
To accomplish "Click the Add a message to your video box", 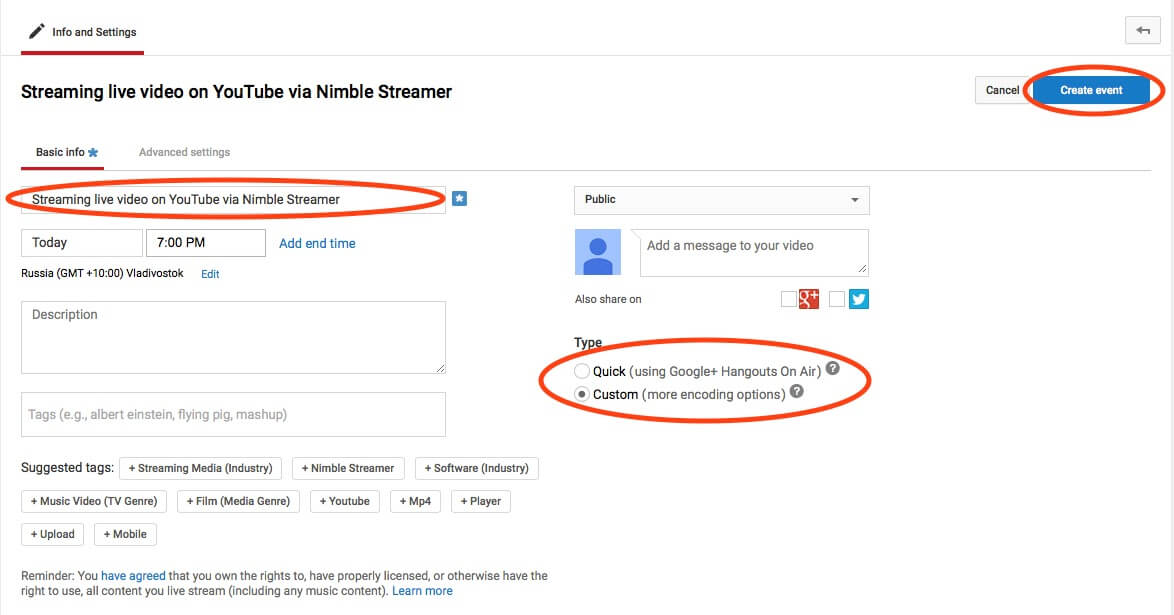I will [x=754, y=253].
